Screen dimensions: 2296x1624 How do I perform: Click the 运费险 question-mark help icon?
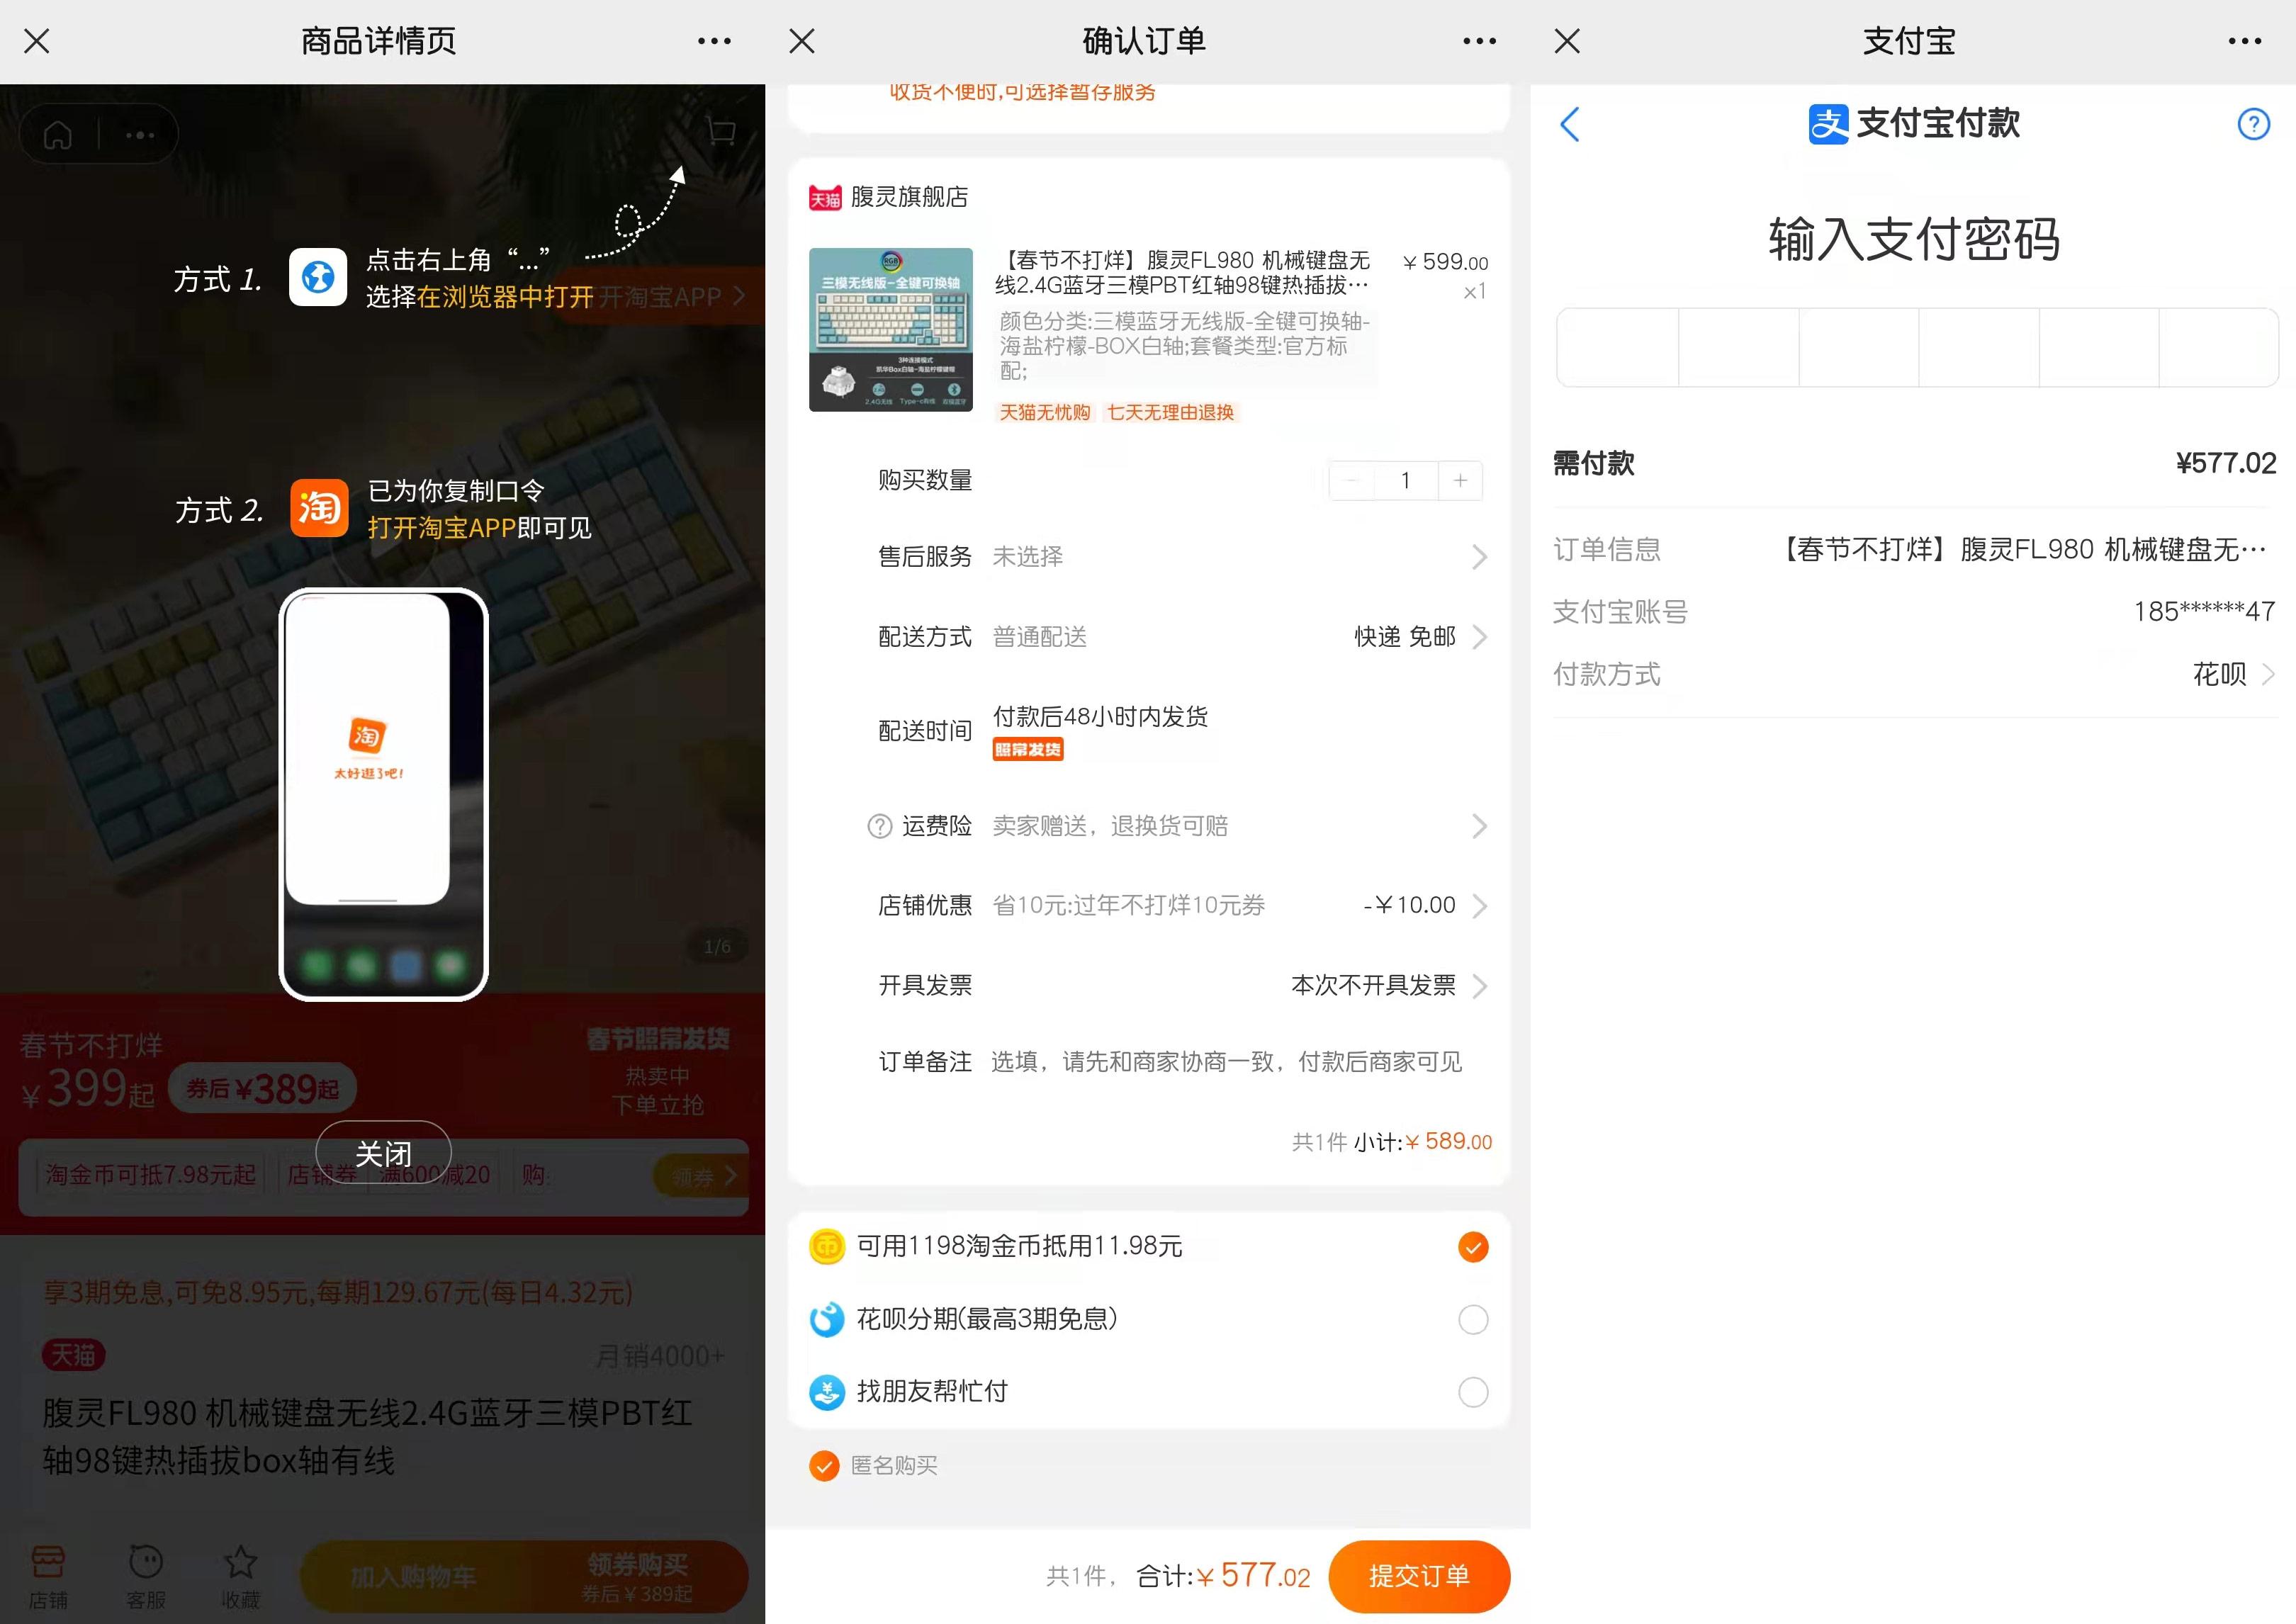click(879, 826)
